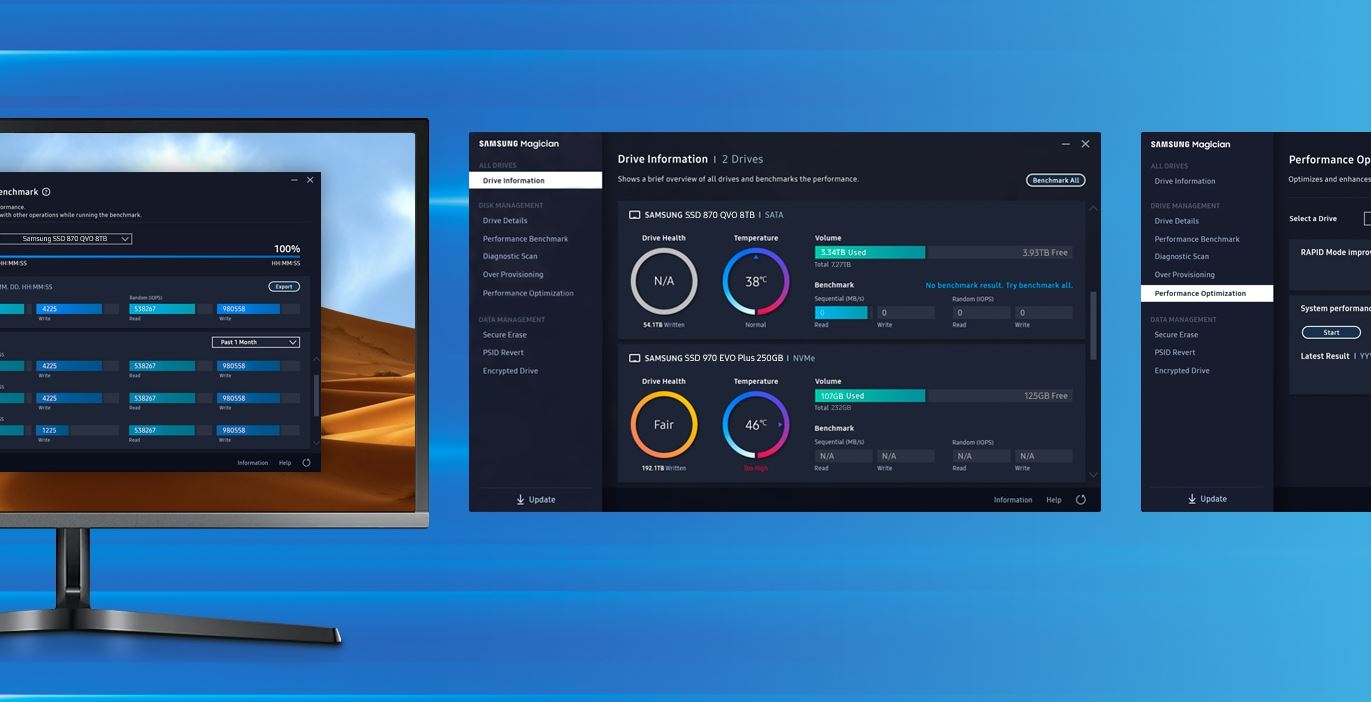Click the N/A drive health gauge
The height and width of the screenshot is (702, 1371).
coord(664,281)
